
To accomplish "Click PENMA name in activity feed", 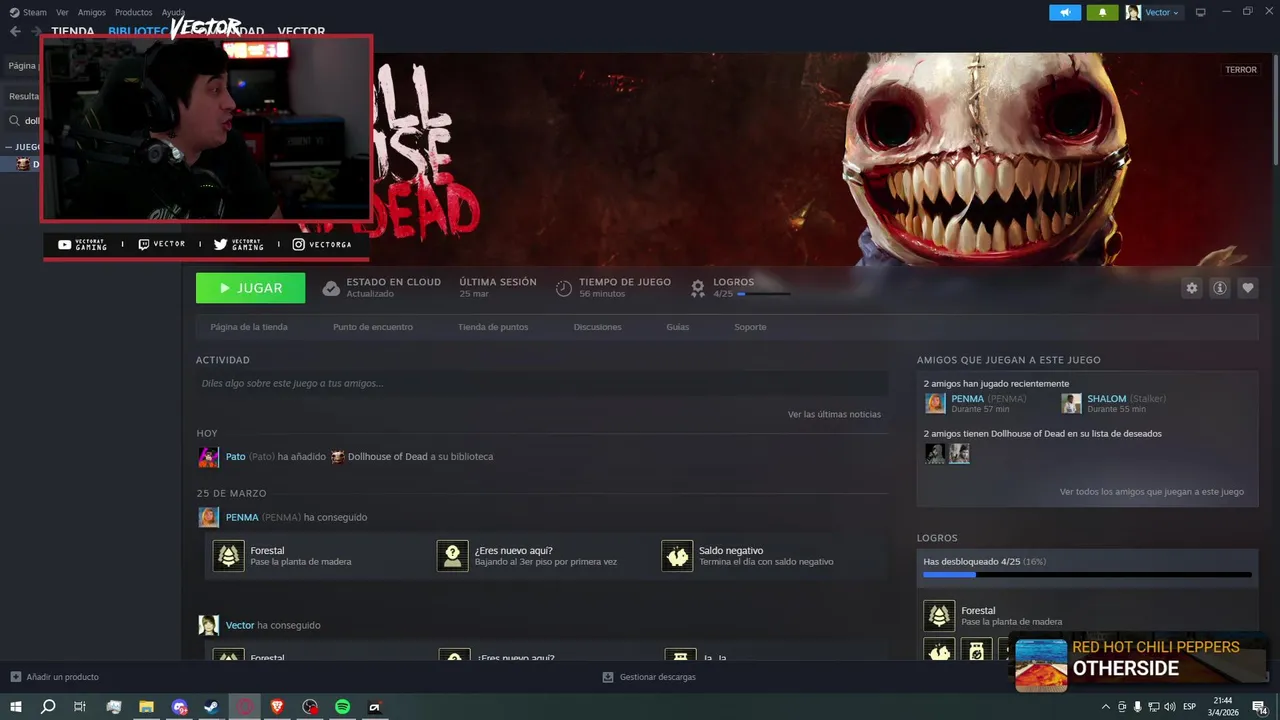I will point(241,517).
